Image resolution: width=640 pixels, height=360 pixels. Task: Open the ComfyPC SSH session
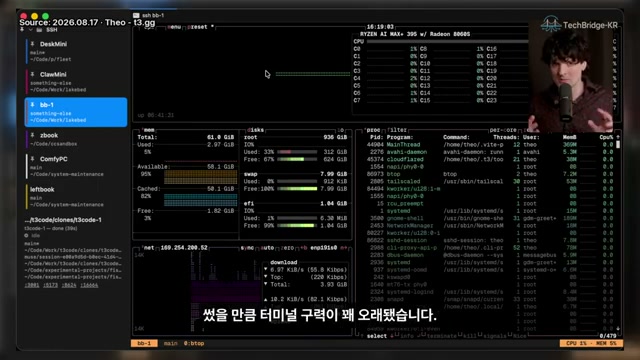coord(76,166)
